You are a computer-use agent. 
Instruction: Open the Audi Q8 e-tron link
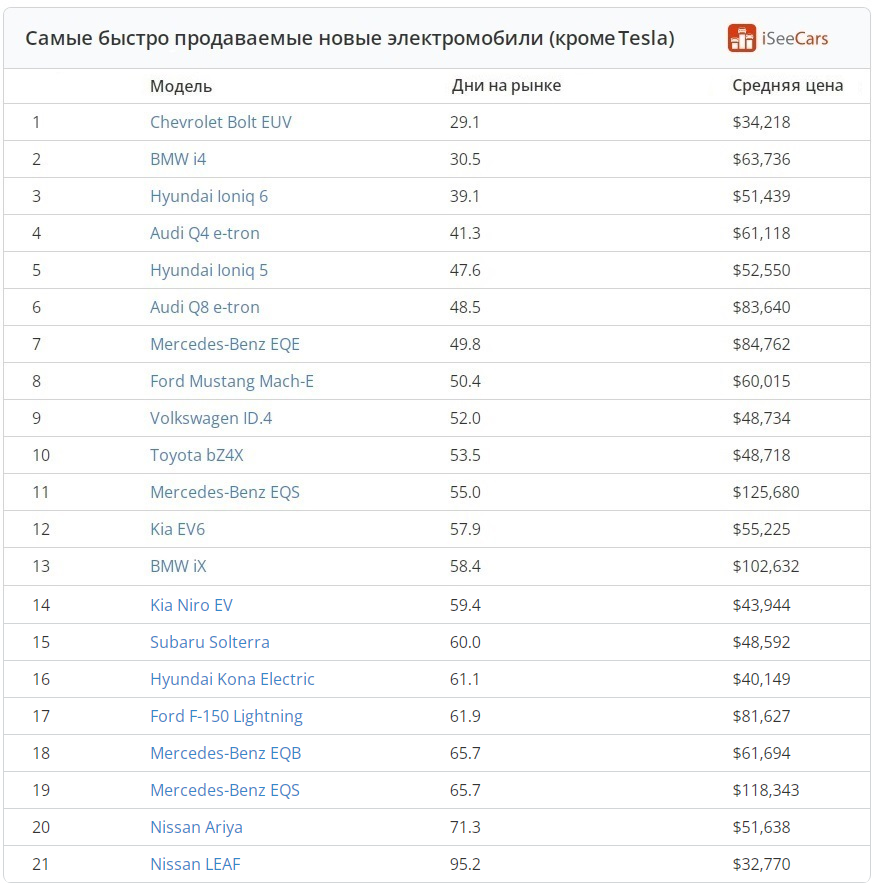click(205, 307)
